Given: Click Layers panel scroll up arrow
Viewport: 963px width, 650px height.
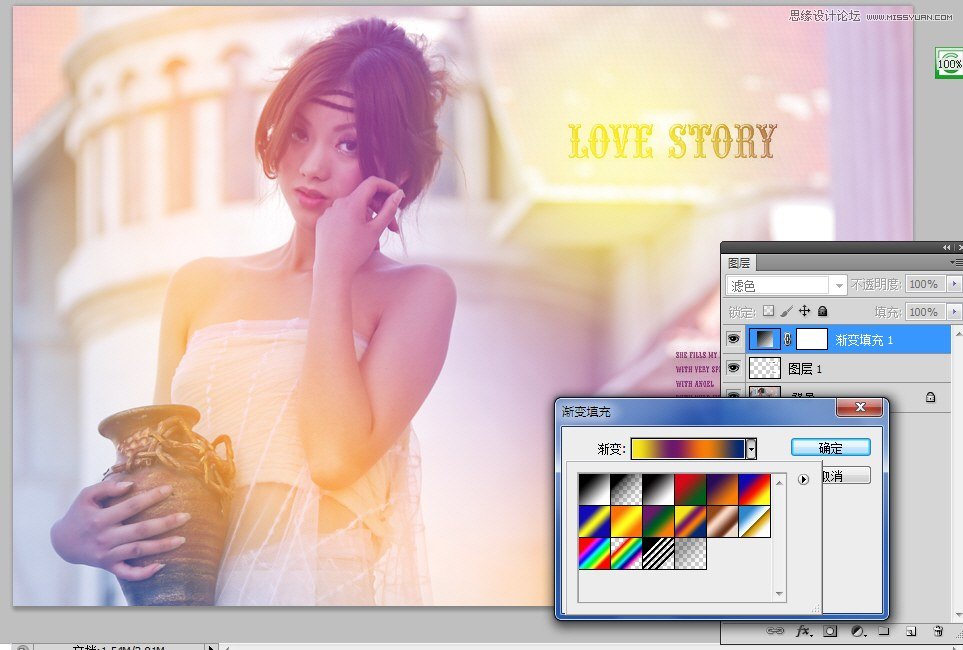Looking at the screenshot, I should pos(957,334).
